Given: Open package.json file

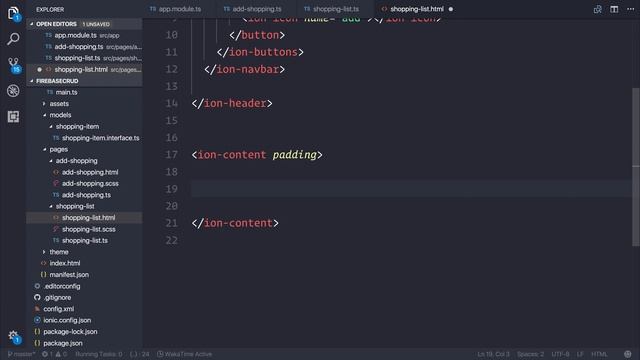Looking at the screenshot, I should click(63, 343).
